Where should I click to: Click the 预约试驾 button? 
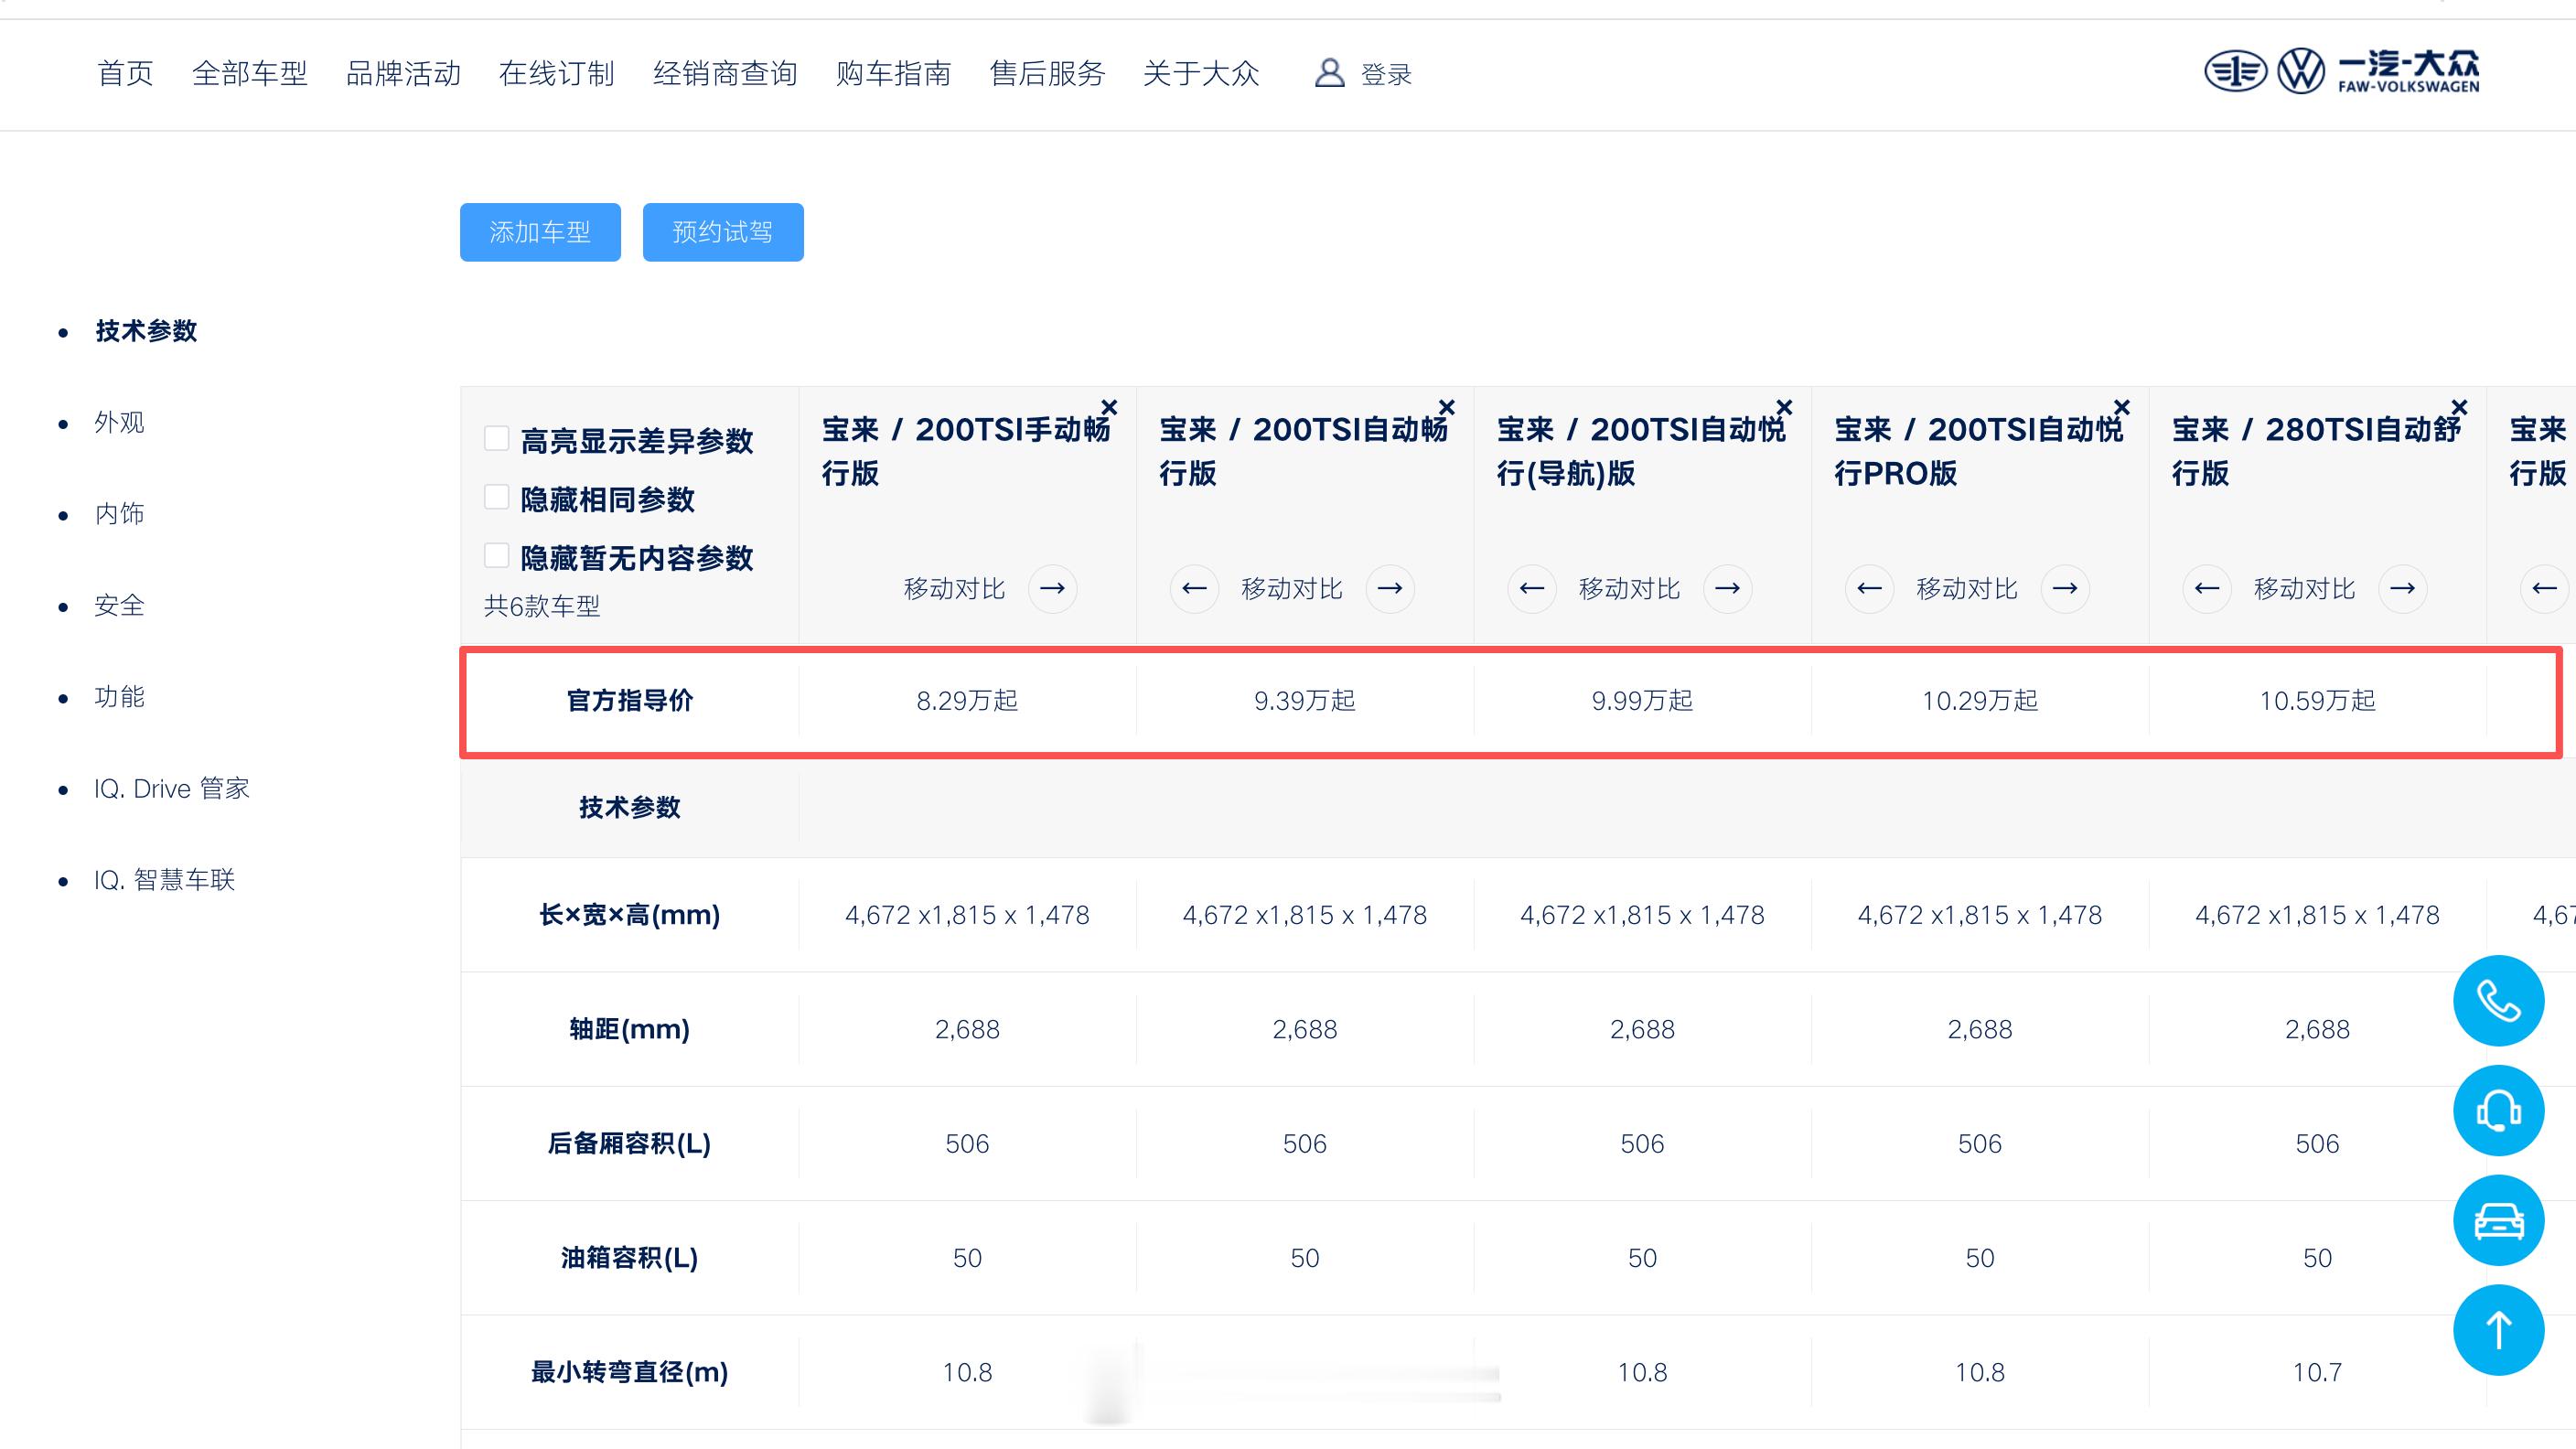pos(722,232)
